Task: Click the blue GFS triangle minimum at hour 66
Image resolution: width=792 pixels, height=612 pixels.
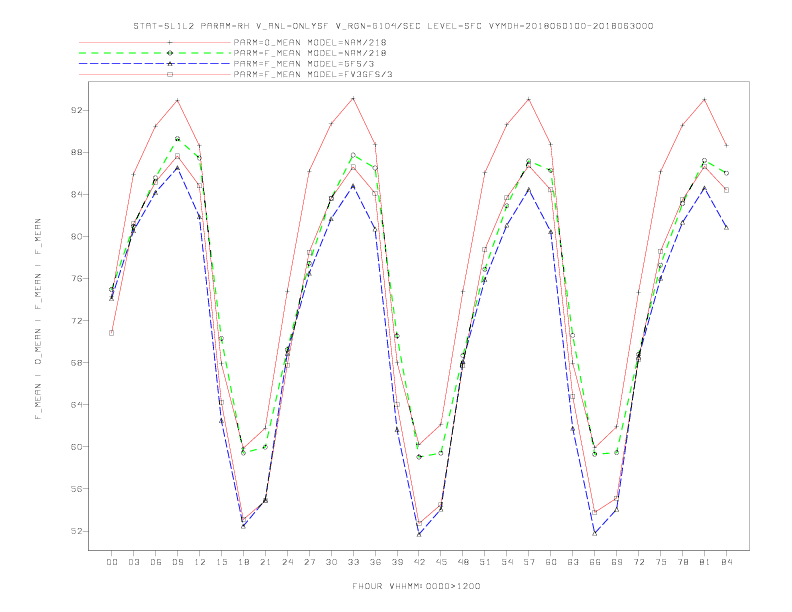Action: click(x=595, y=533)
